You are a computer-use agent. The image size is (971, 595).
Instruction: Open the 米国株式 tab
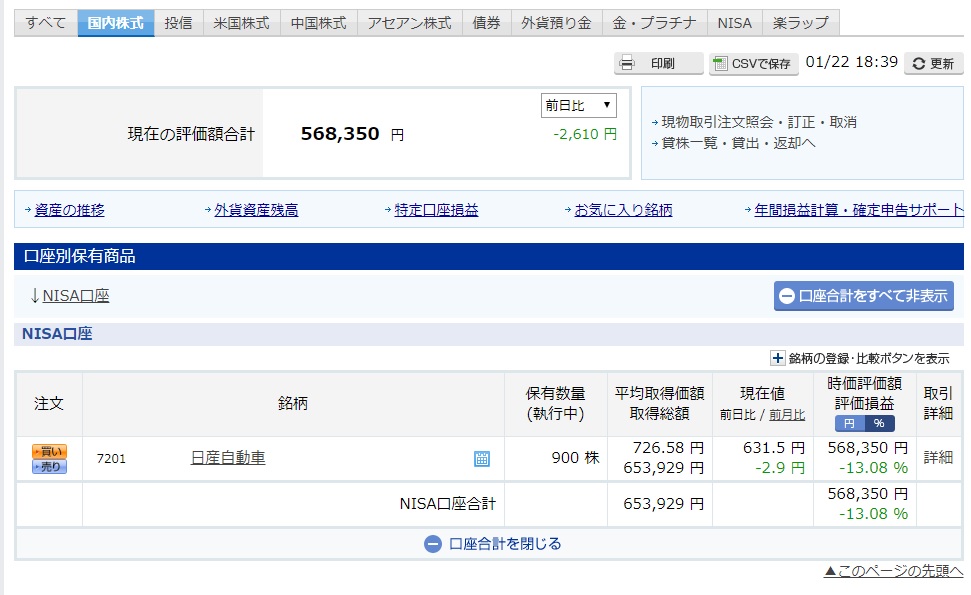pyautogui.click(x=242, y=24)
